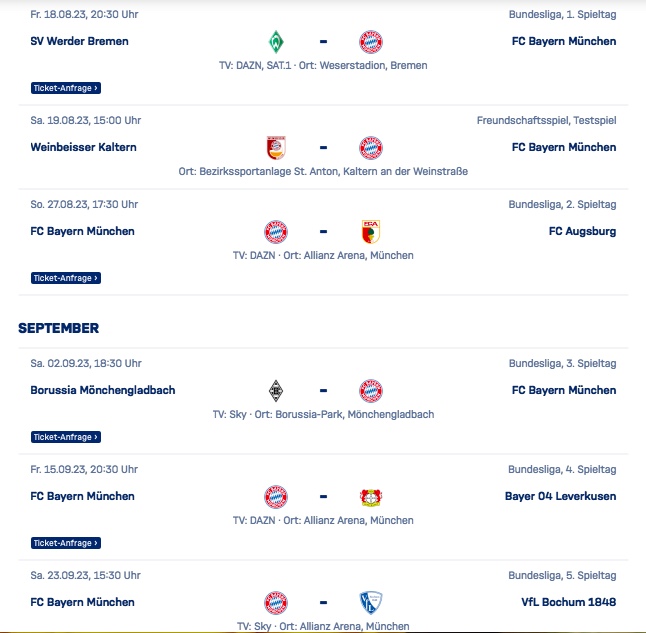Open the SV Werder Bremen team name
Image resolution: width=646 pixels, height=633 pixels.
[x=80, y=41]
